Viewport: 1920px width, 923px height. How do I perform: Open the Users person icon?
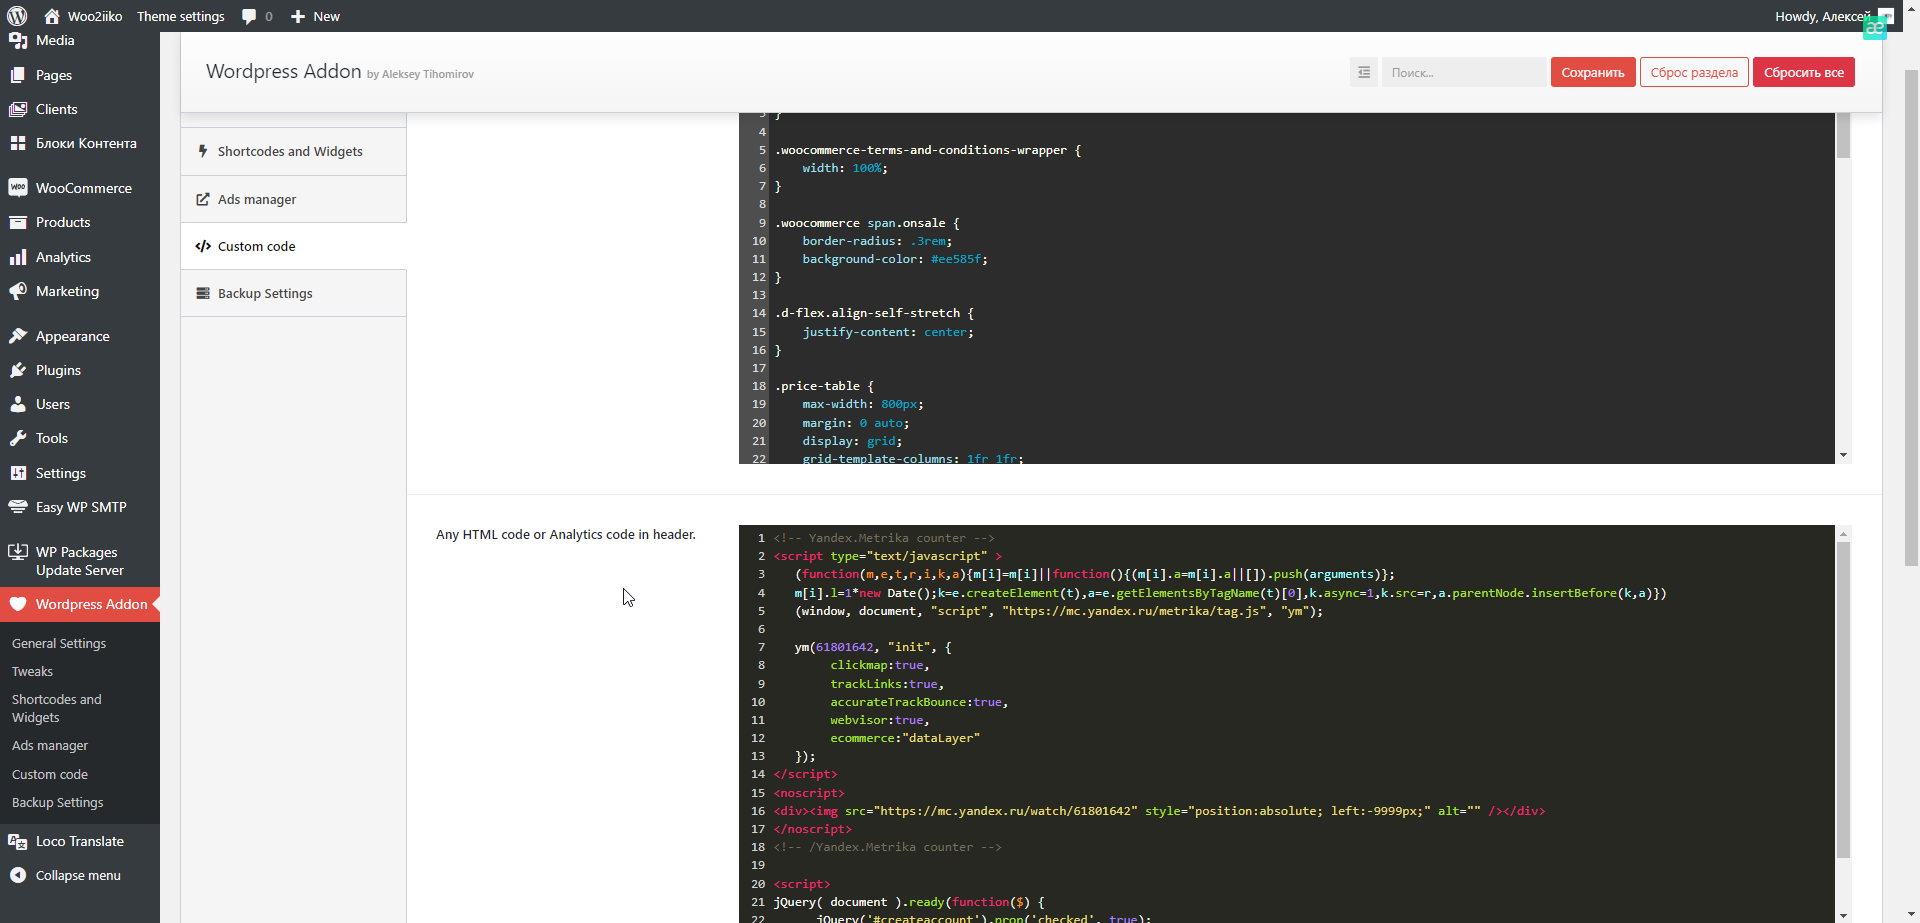click(18, 404)
